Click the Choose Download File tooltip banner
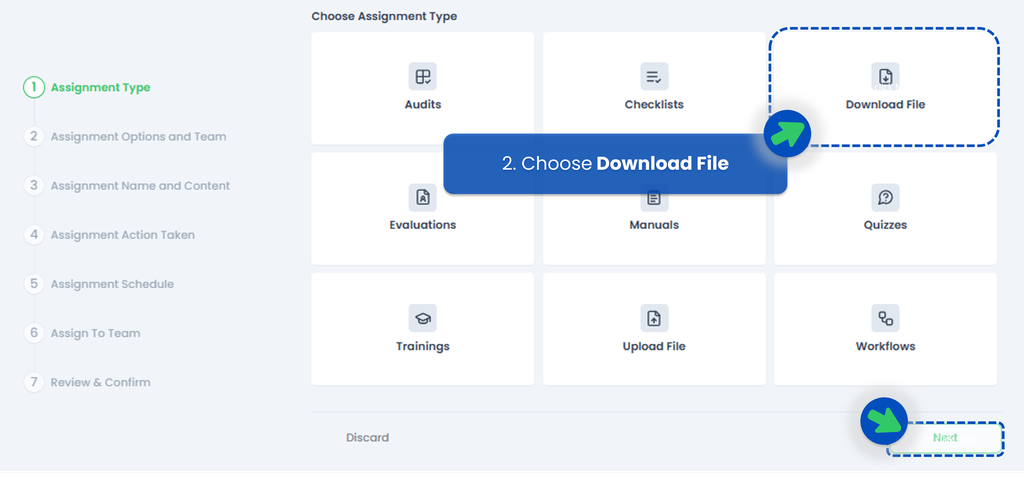Viewport: 1024px width, 478px height. (x=614, y=163)
